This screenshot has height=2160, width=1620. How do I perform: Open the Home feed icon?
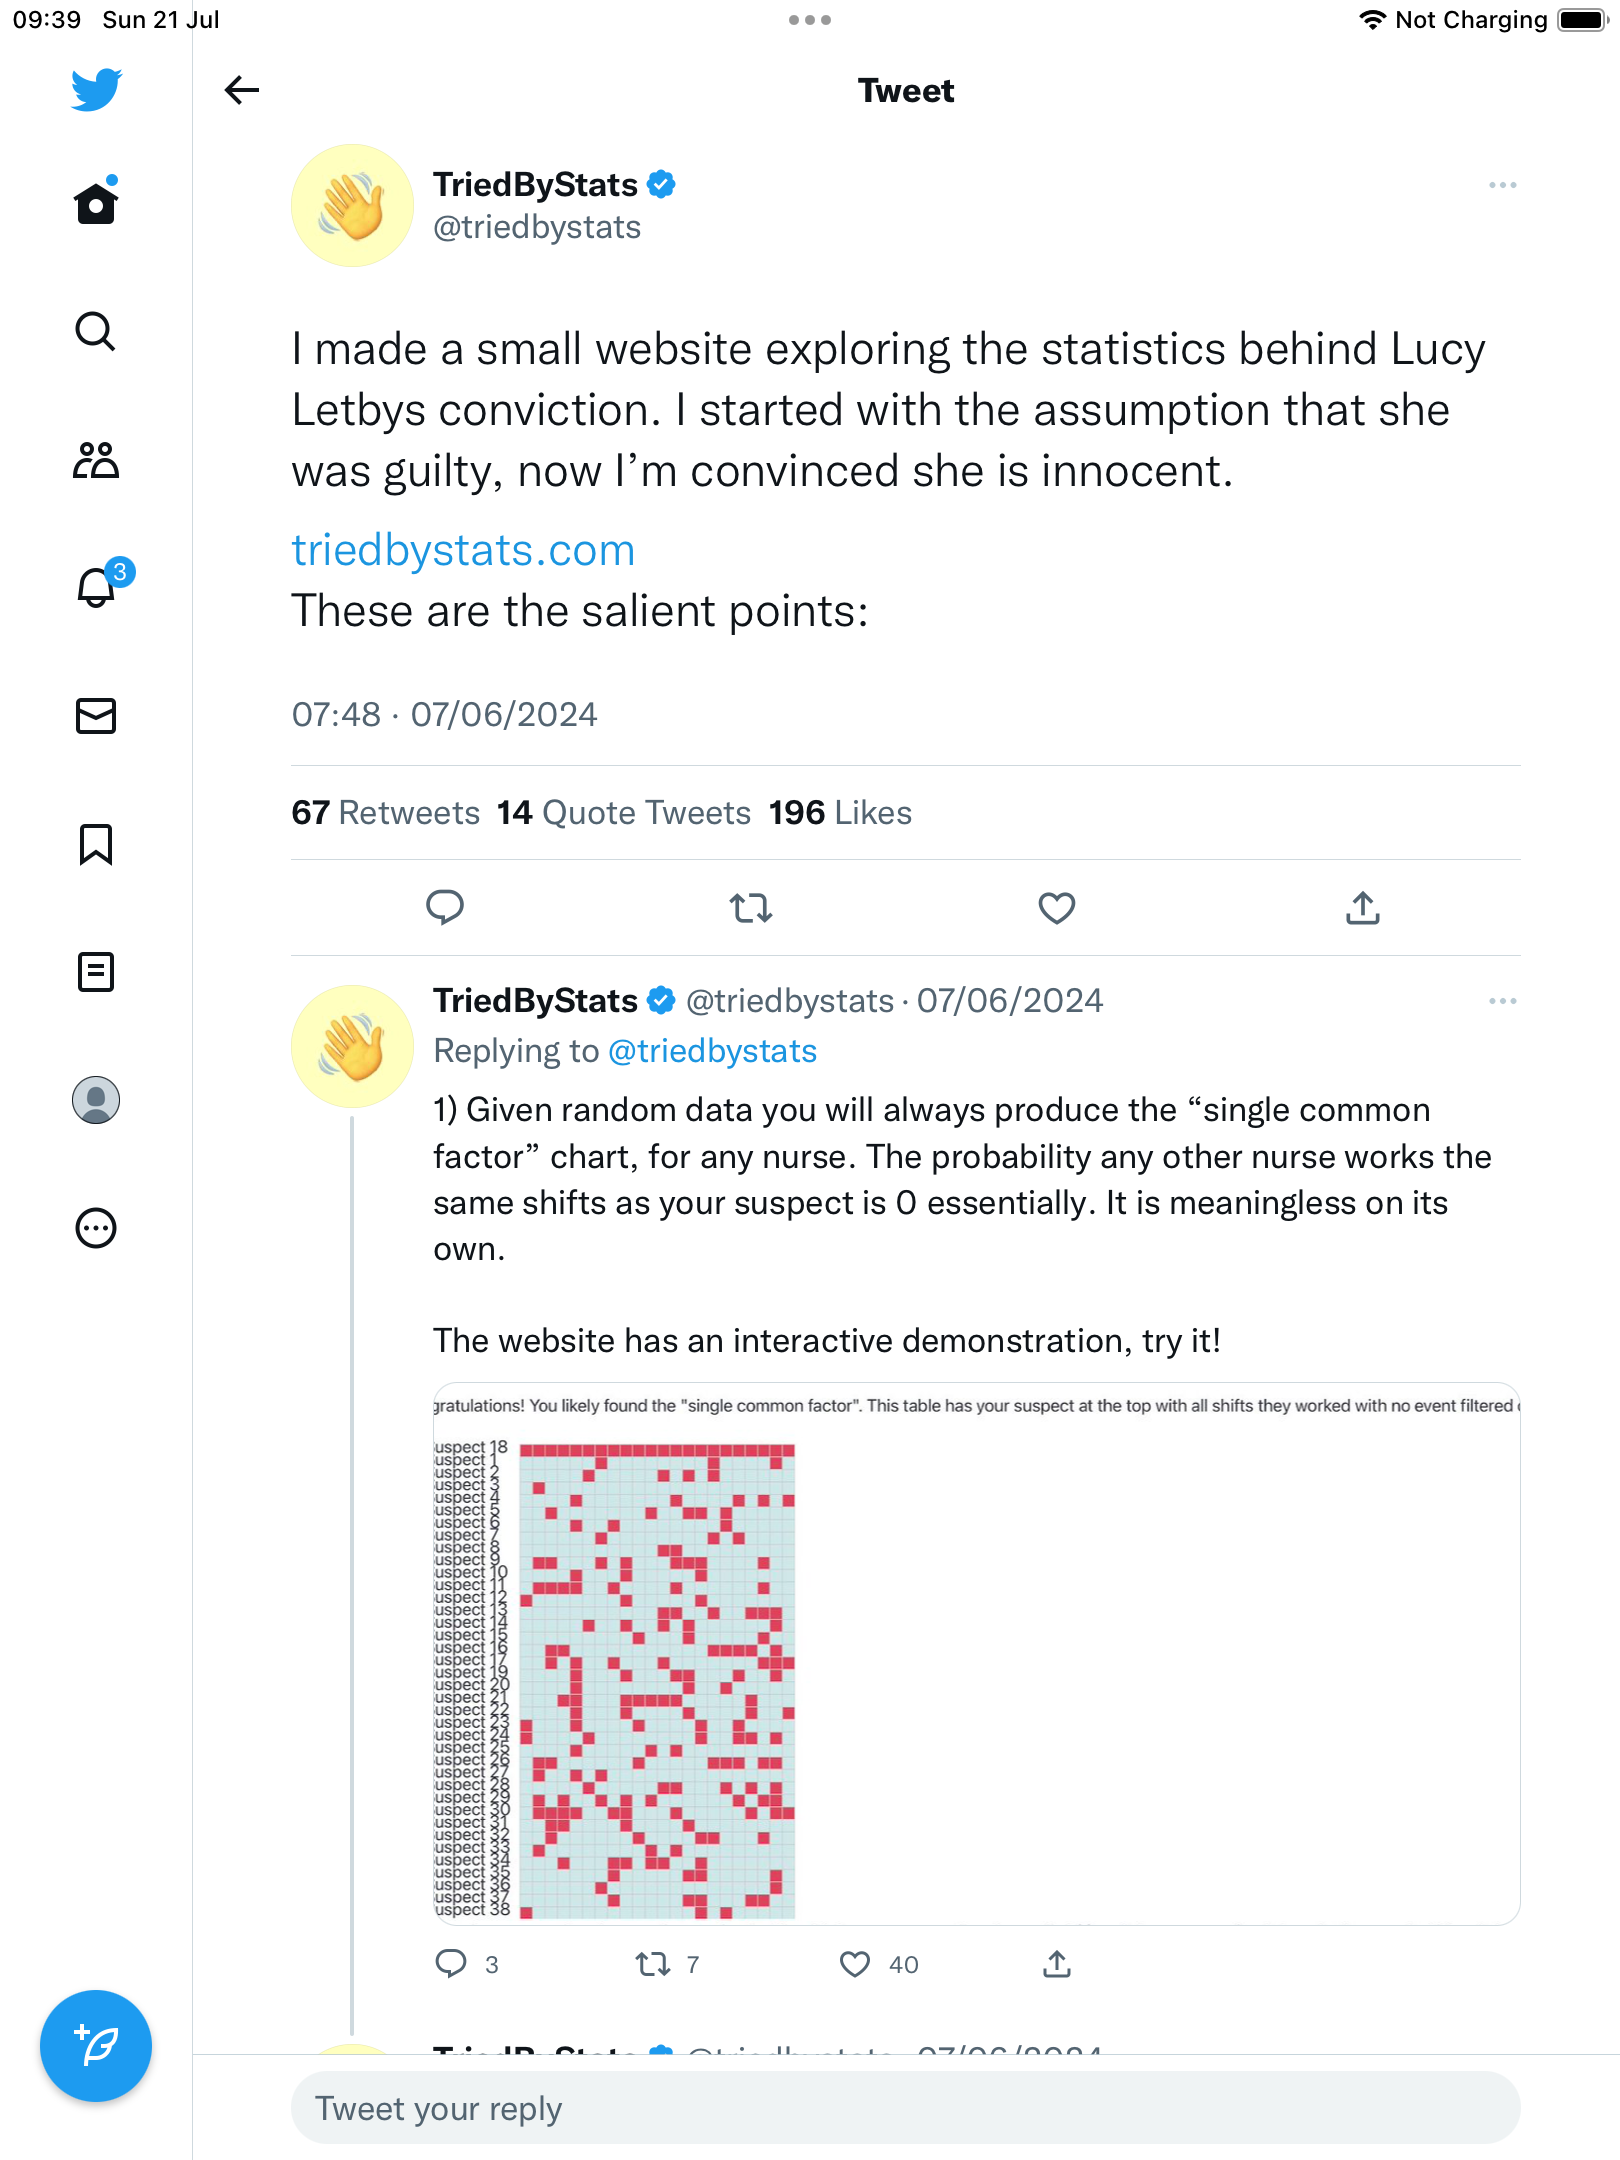tap(96, 203)
